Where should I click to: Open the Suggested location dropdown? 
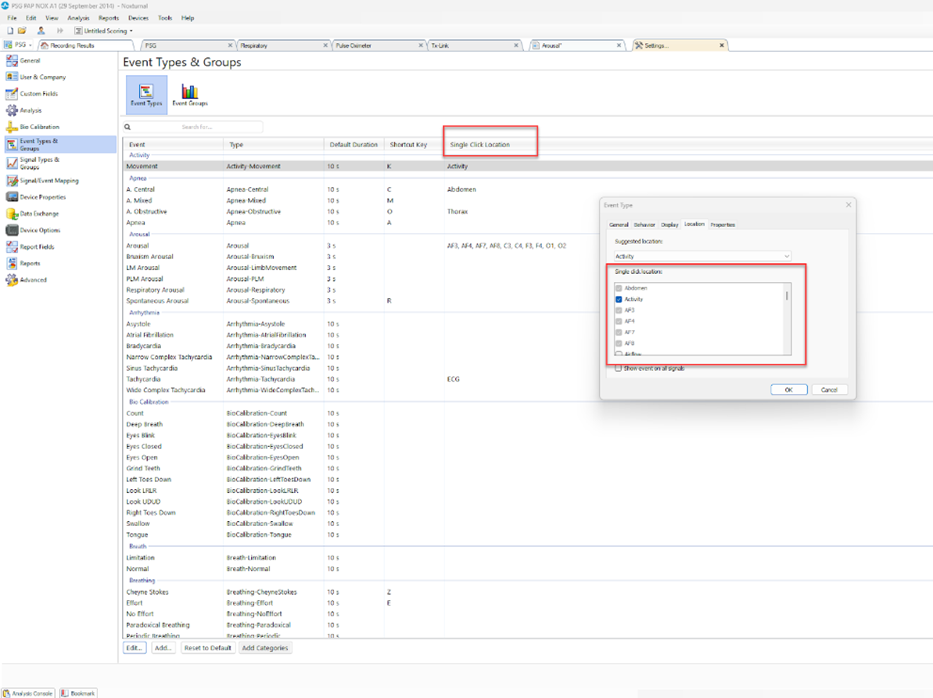[x=787, y=254]
